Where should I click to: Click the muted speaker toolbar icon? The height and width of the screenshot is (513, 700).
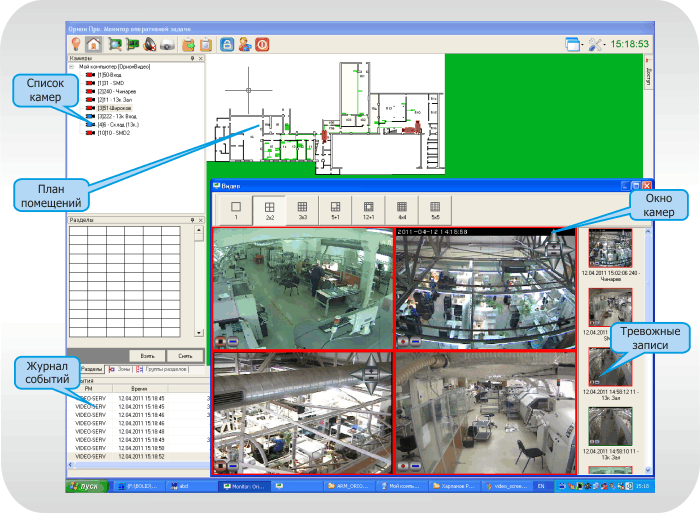(x=150, y=44)
